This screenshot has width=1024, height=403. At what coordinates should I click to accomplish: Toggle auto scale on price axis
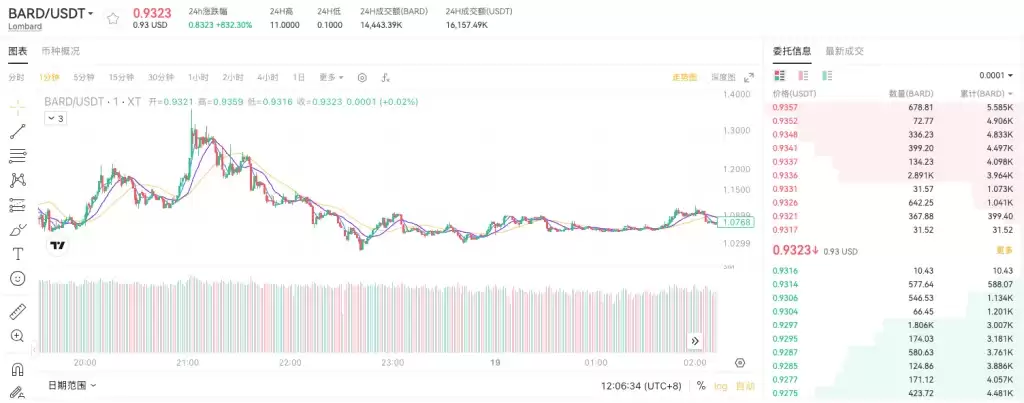745,385
